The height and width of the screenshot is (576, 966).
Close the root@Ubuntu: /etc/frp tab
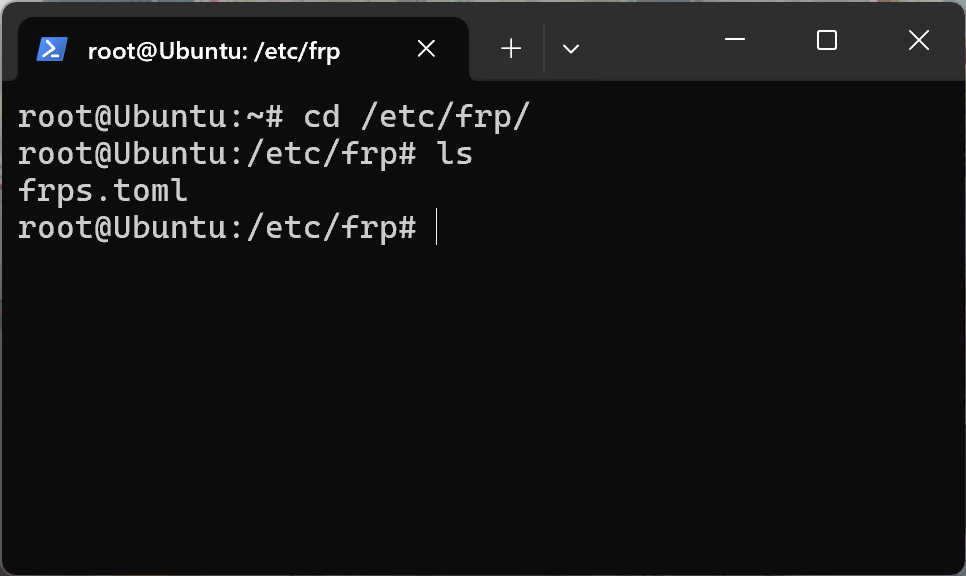click(426, 49)
